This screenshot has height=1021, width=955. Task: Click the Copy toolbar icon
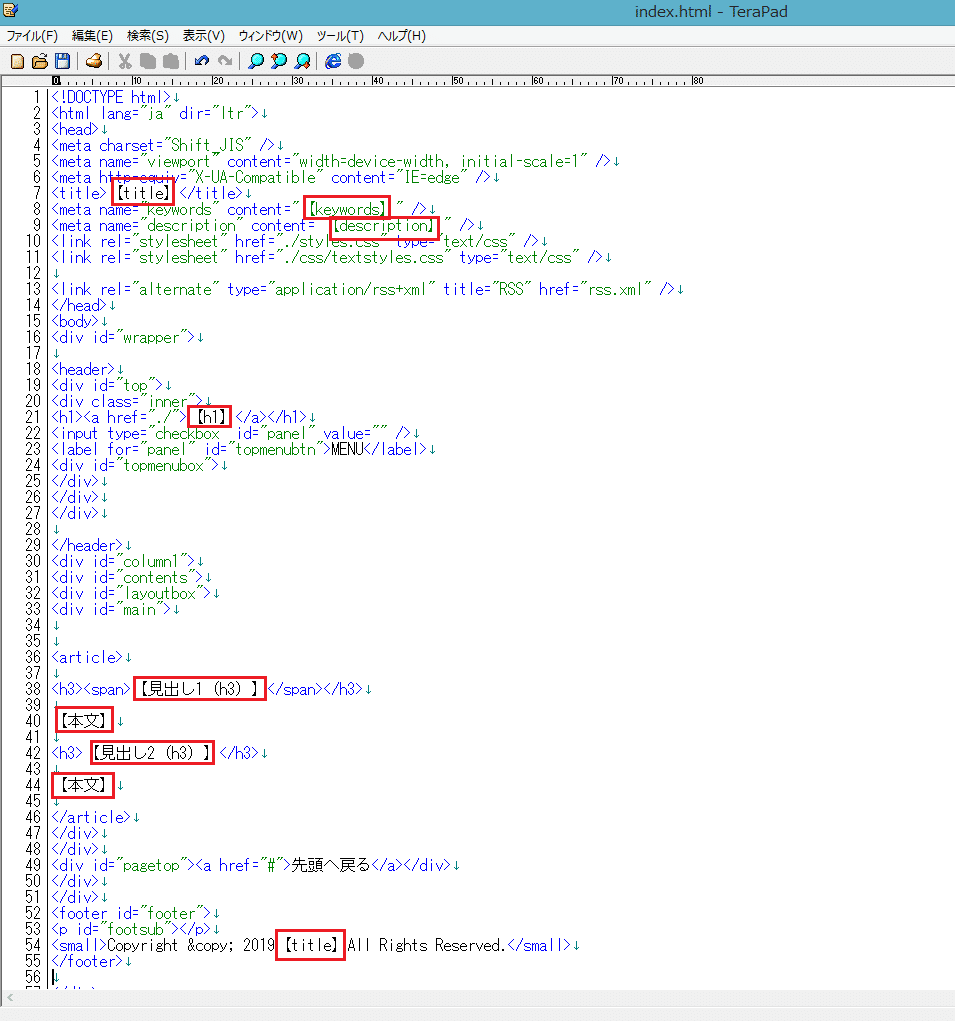pos(148,61)
